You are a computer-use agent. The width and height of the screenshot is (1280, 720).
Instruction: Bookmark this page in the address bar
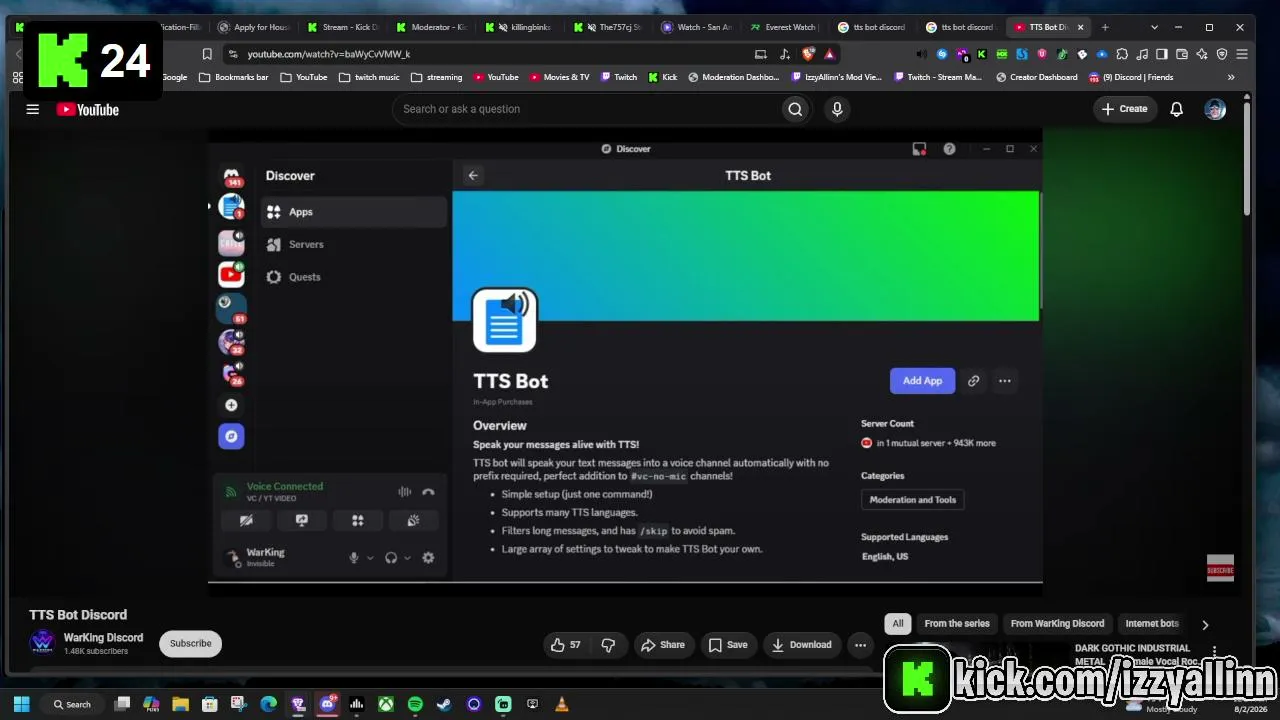pos(207,54)
